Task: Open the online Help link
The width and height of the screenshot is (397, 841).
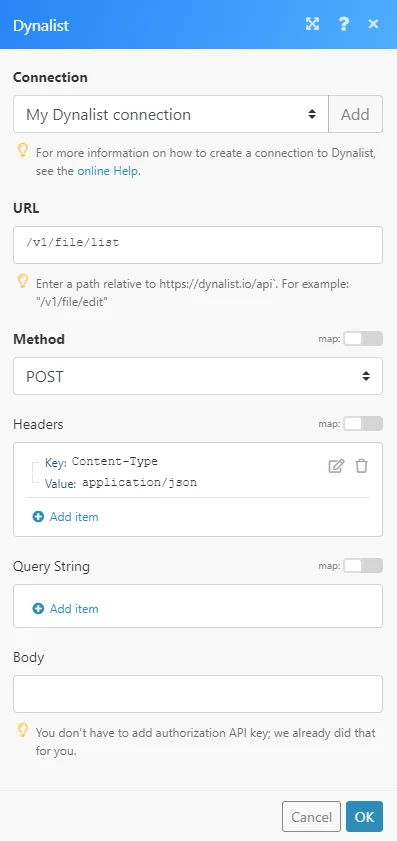Action: (x=109, y=172)
